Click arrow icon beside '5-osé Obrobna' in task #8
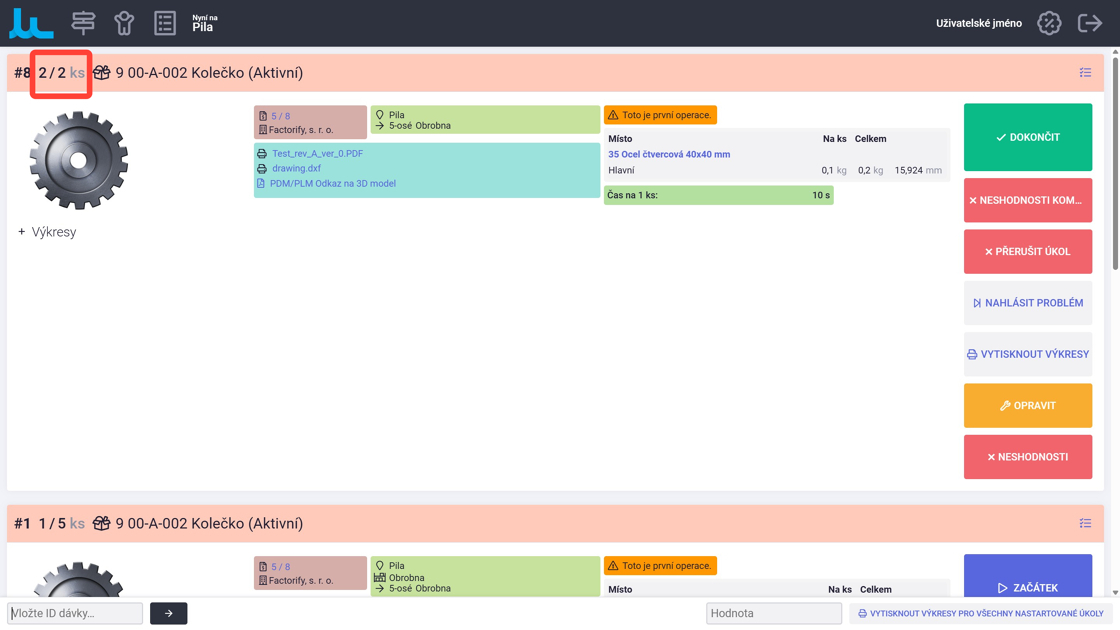The image size is (1120, 630). point(379,126)
